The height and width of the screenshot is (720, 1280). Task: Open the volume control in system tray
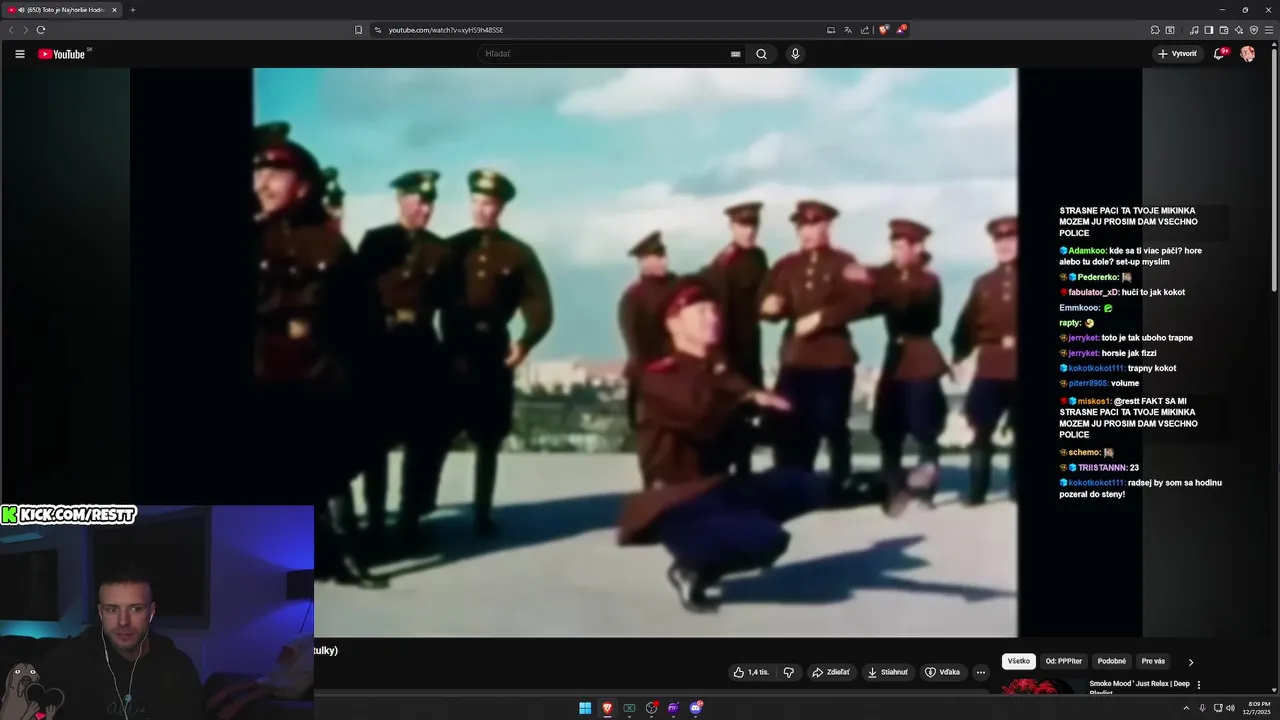(x=1230, y=708)
